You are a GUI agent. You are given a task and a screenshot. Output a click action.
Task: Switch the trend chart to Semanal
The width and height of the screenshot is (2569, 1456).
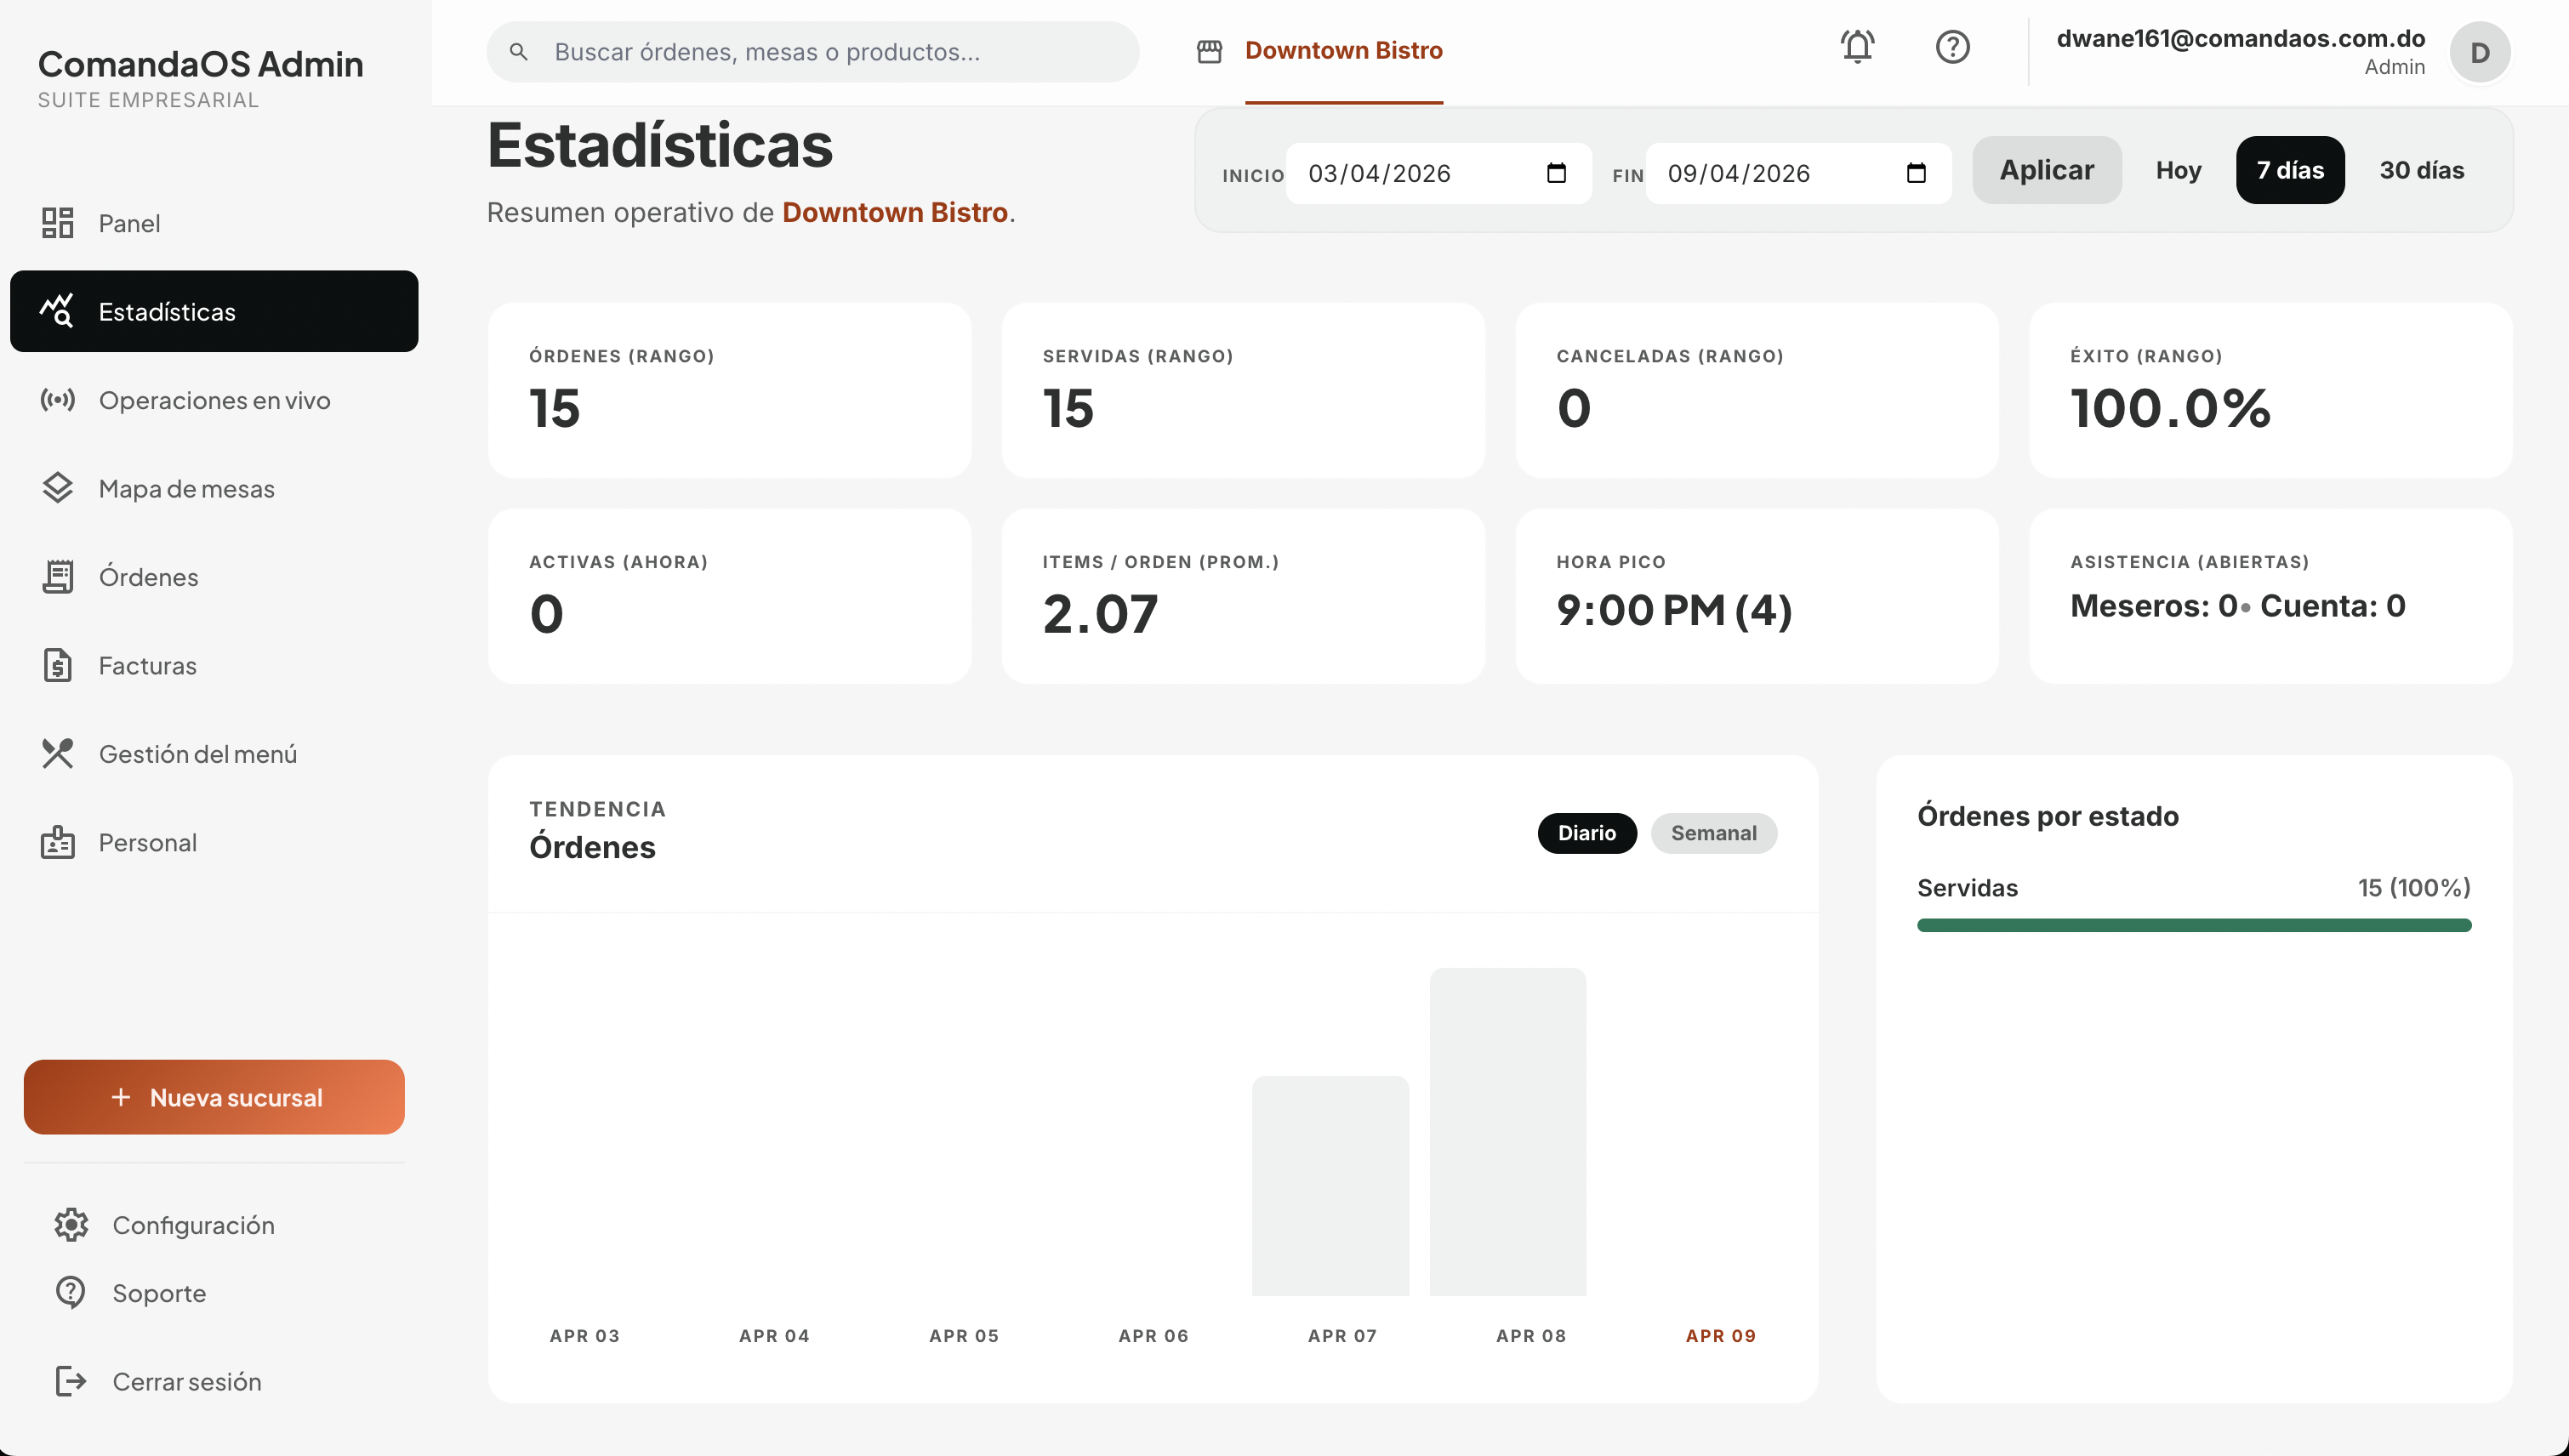tap(1713, 833)
